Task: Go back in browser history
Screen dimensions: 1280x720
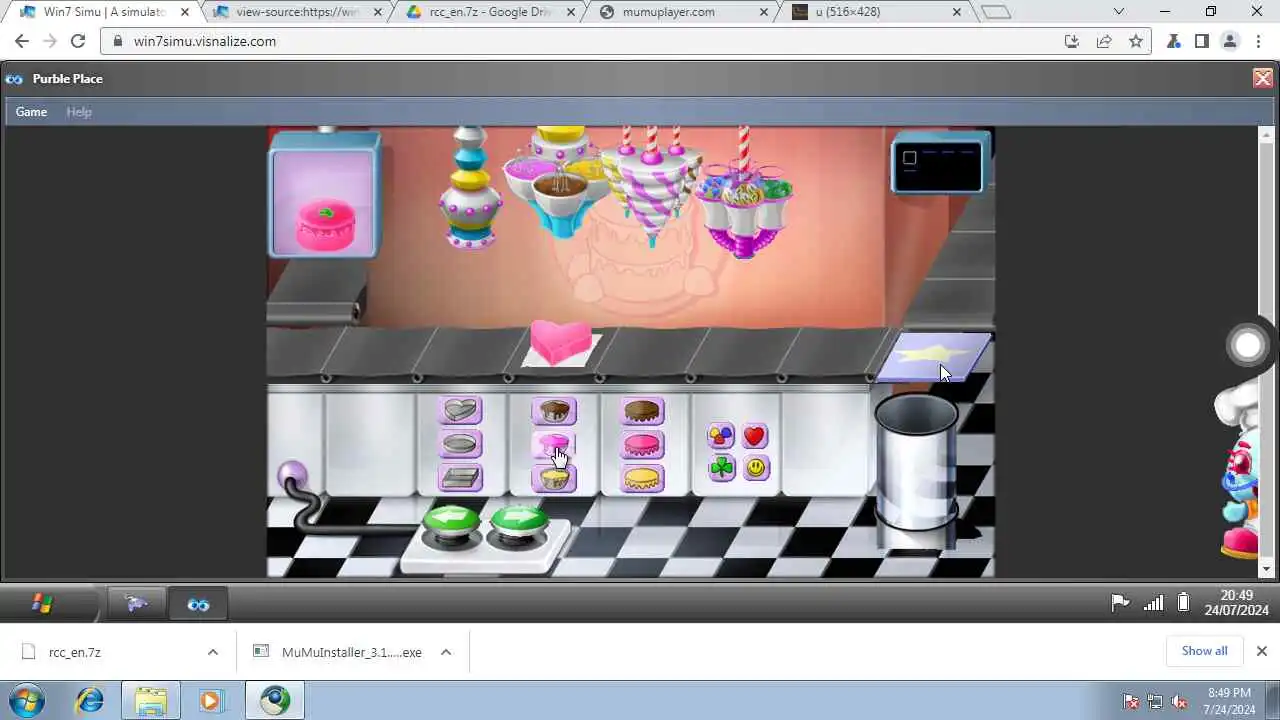Action: pos(22,41)
